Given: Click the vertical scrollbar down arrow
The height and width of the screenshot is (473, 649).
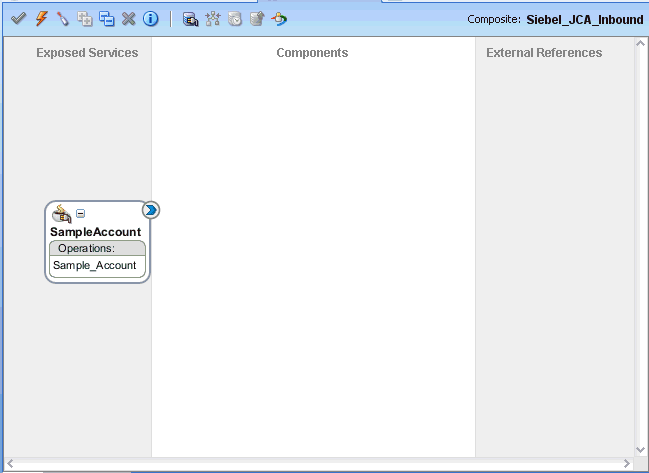Looking at the screenshot, I should [x=640, y=449].
